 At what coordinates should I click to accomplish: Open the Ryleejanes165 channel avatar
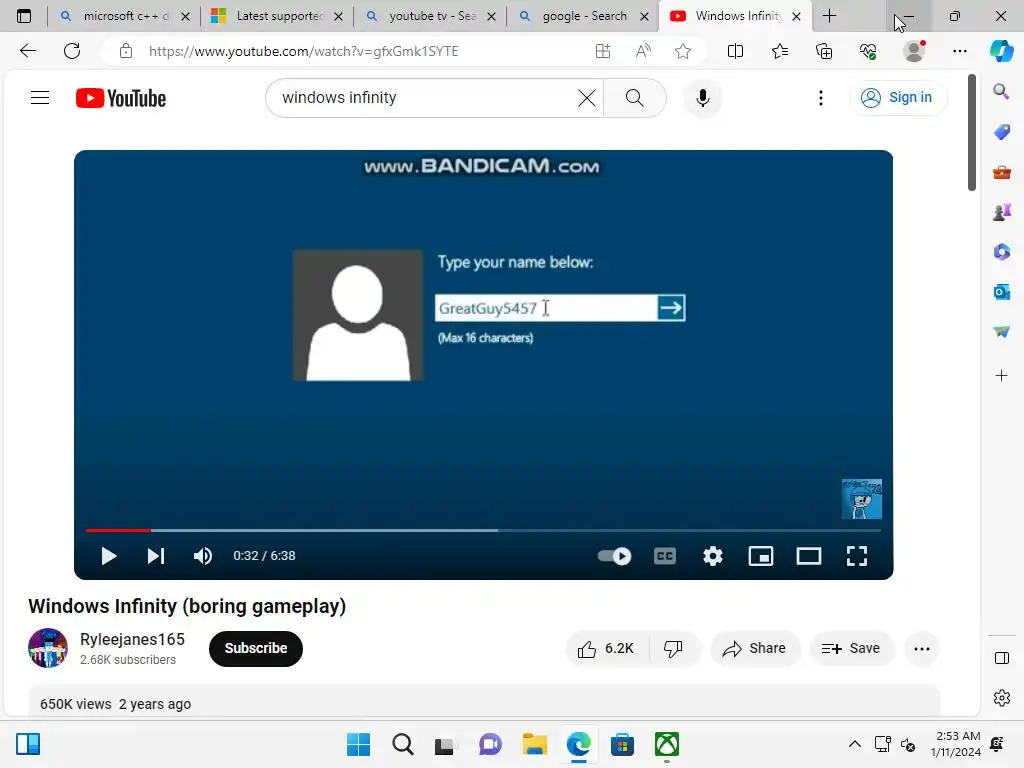point(48,648)
